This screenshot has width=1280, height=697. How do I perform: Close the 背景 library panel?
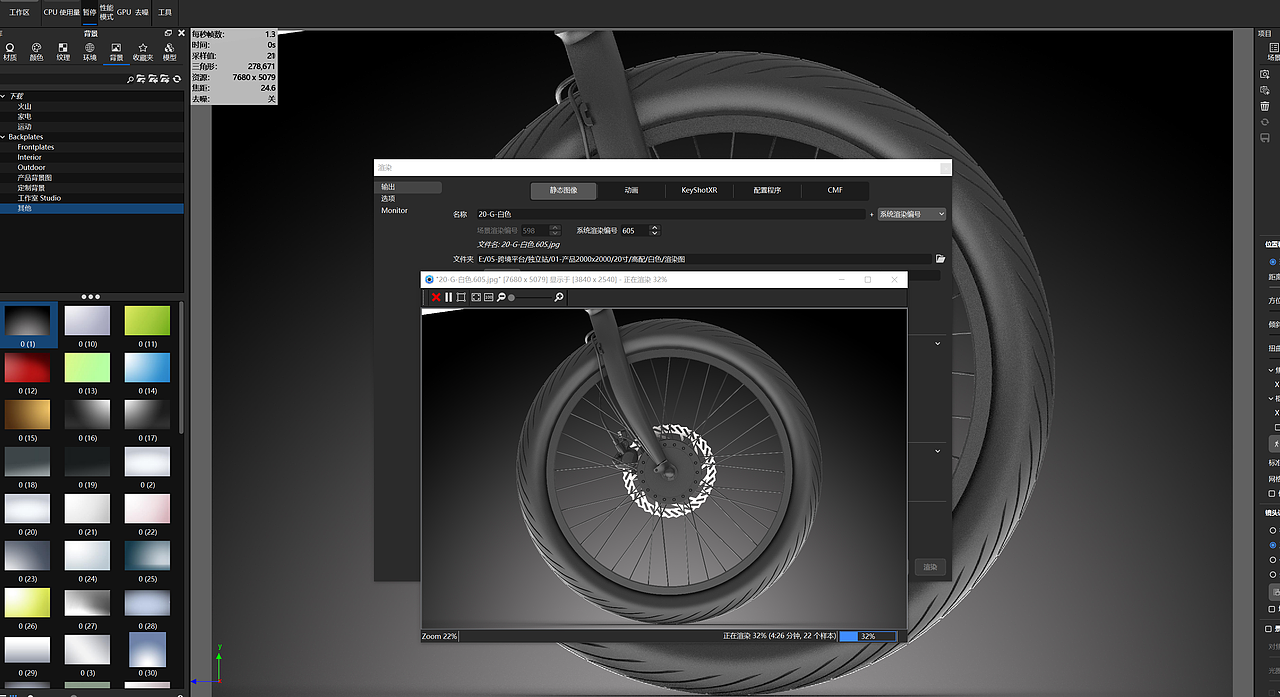pos(180,33)
